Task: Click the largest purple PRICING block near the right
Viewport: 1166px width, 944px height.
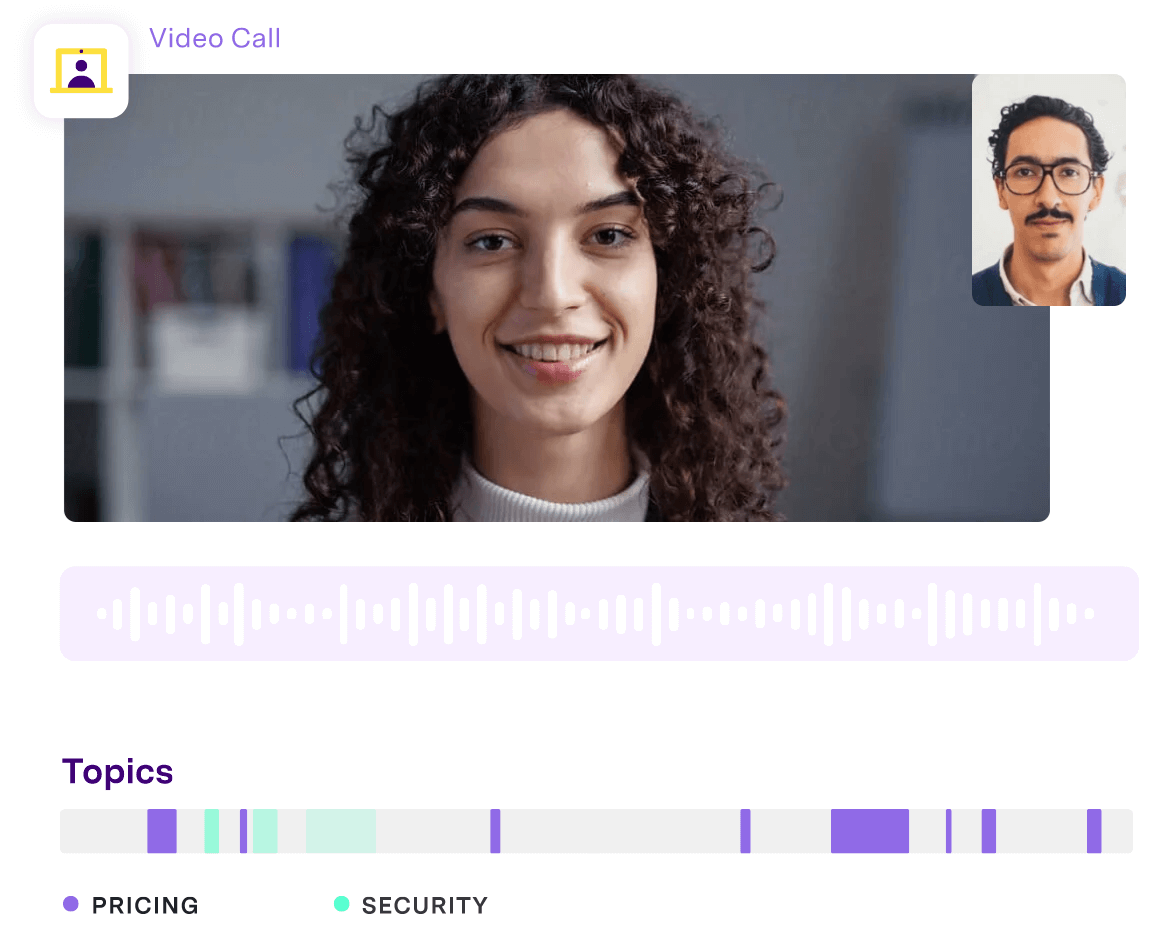Action: [x=869, y=831]
